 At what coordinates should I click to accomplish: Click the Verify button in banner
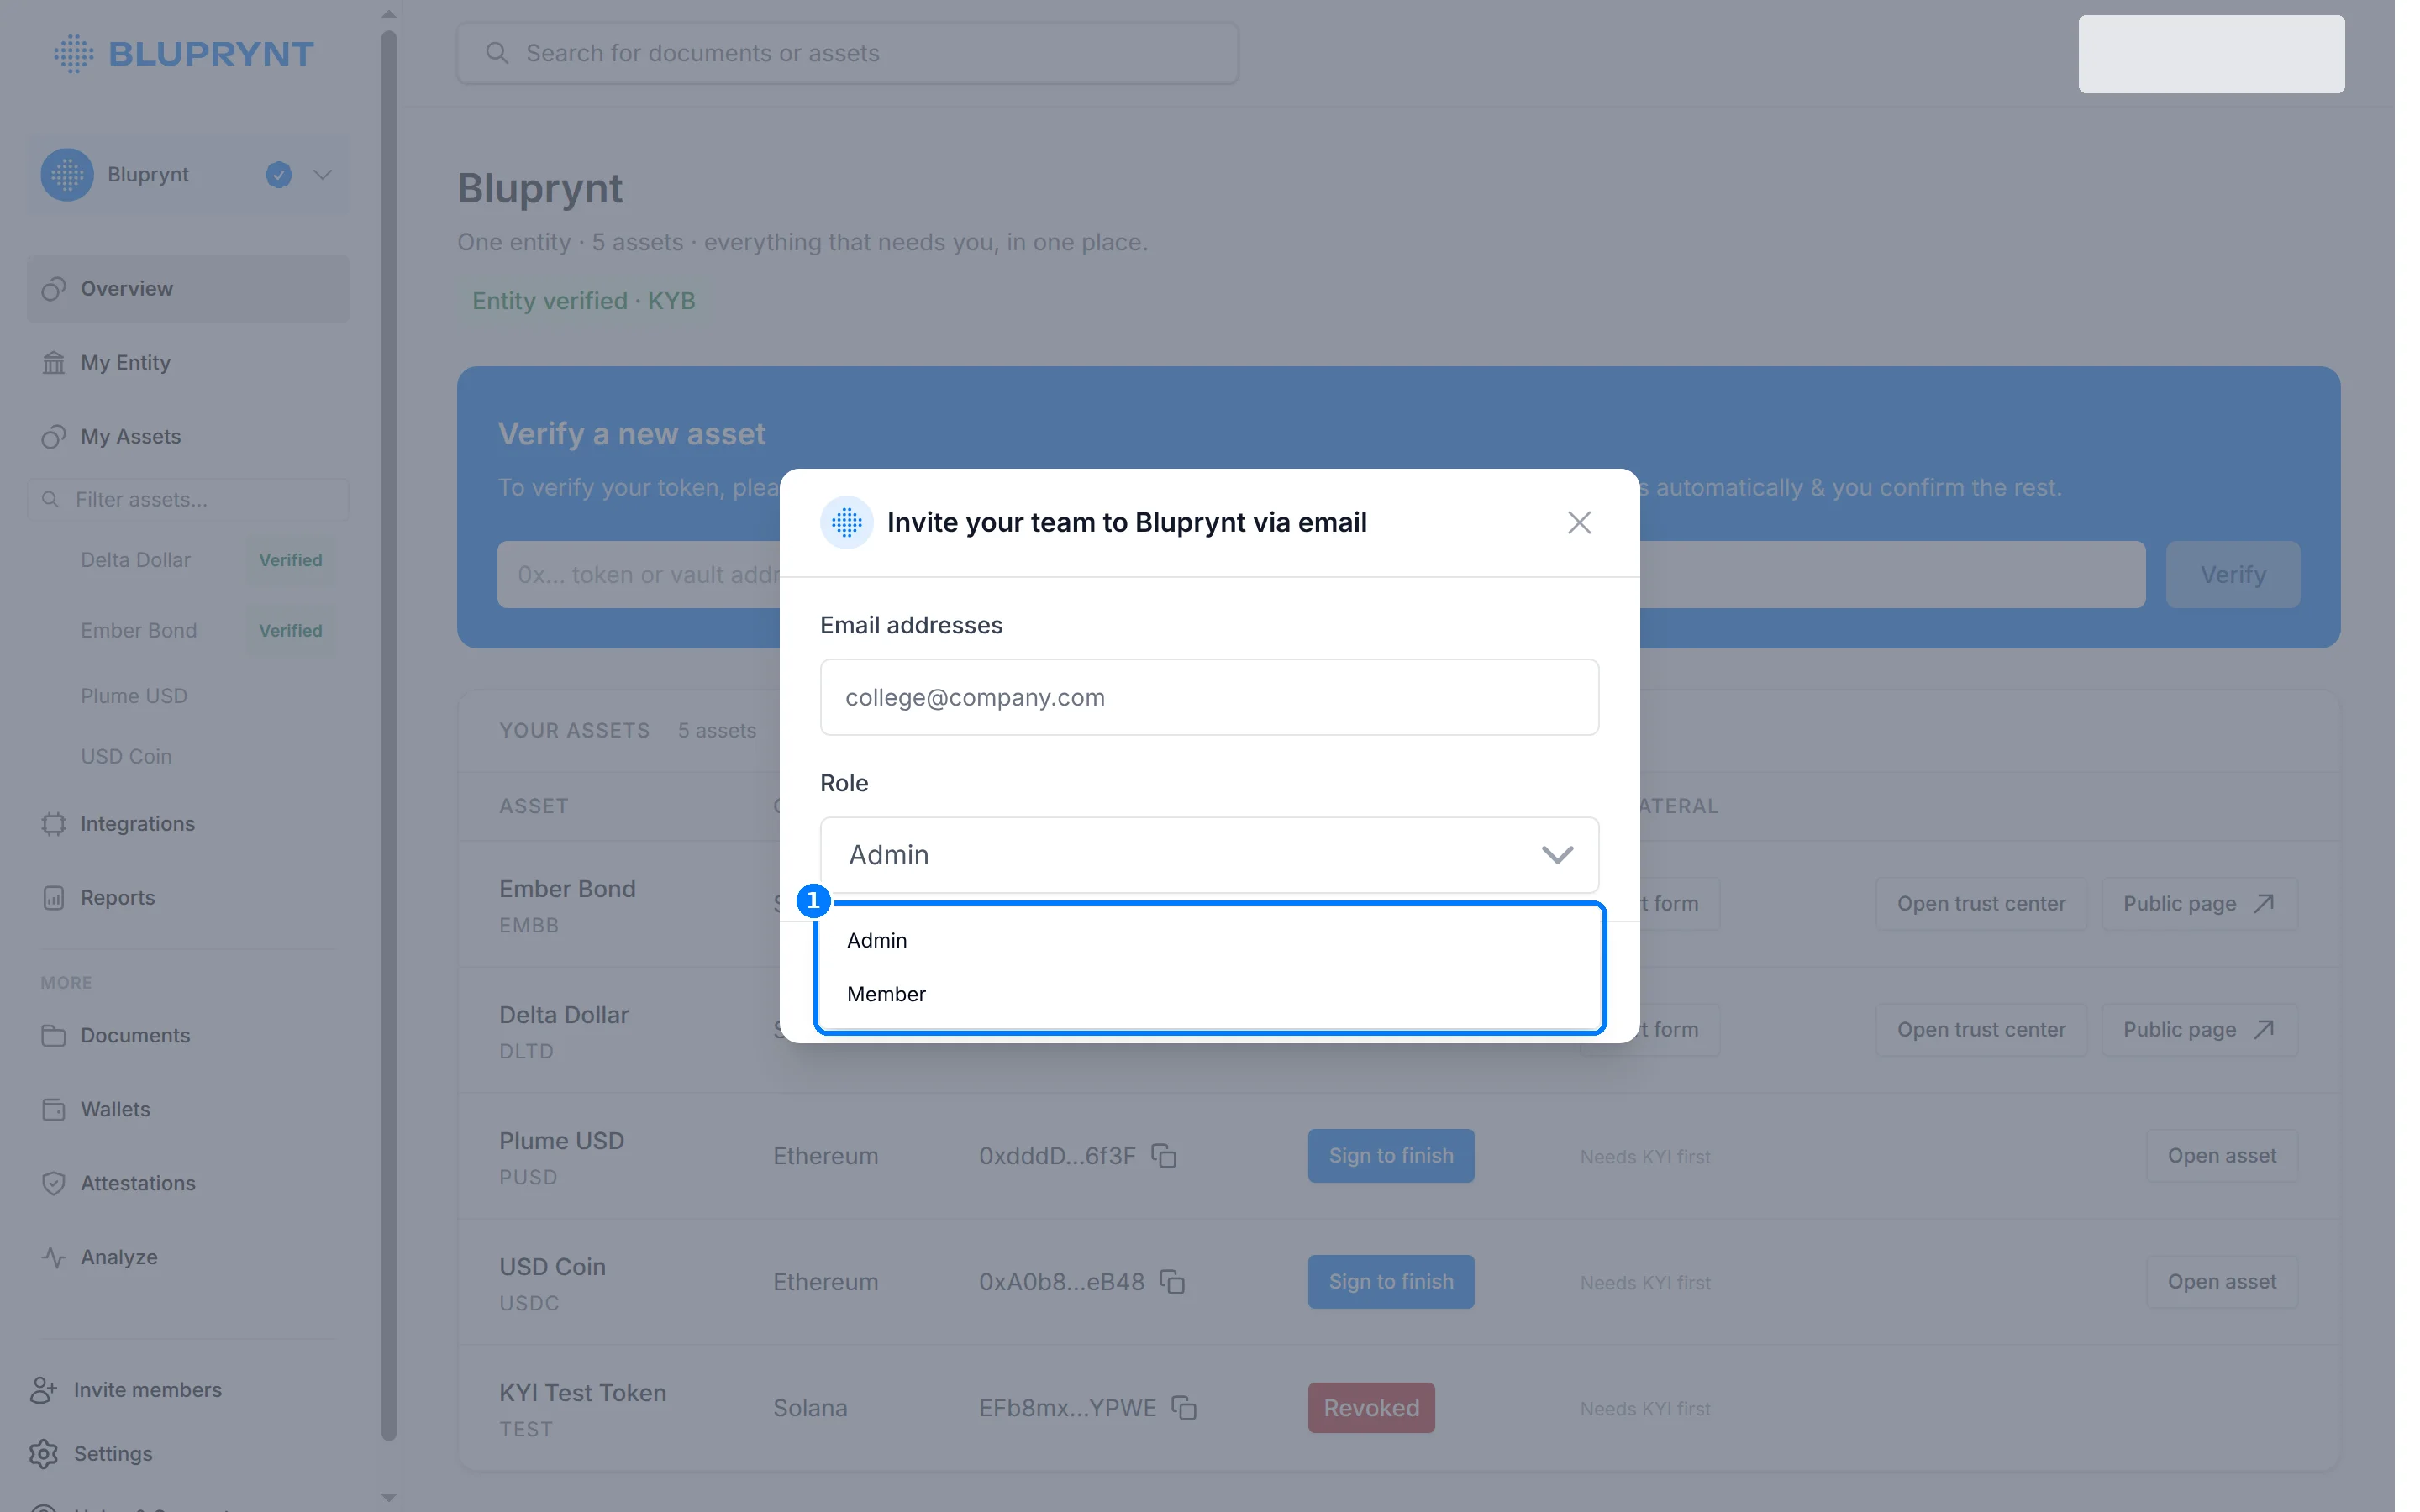2233,575
